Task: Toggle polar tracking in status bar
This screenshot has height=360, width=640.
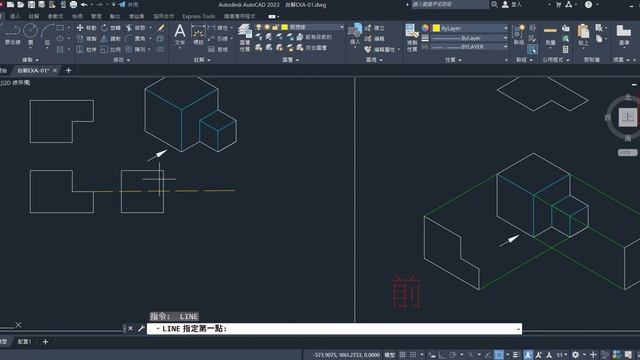Action: point(453,355)
